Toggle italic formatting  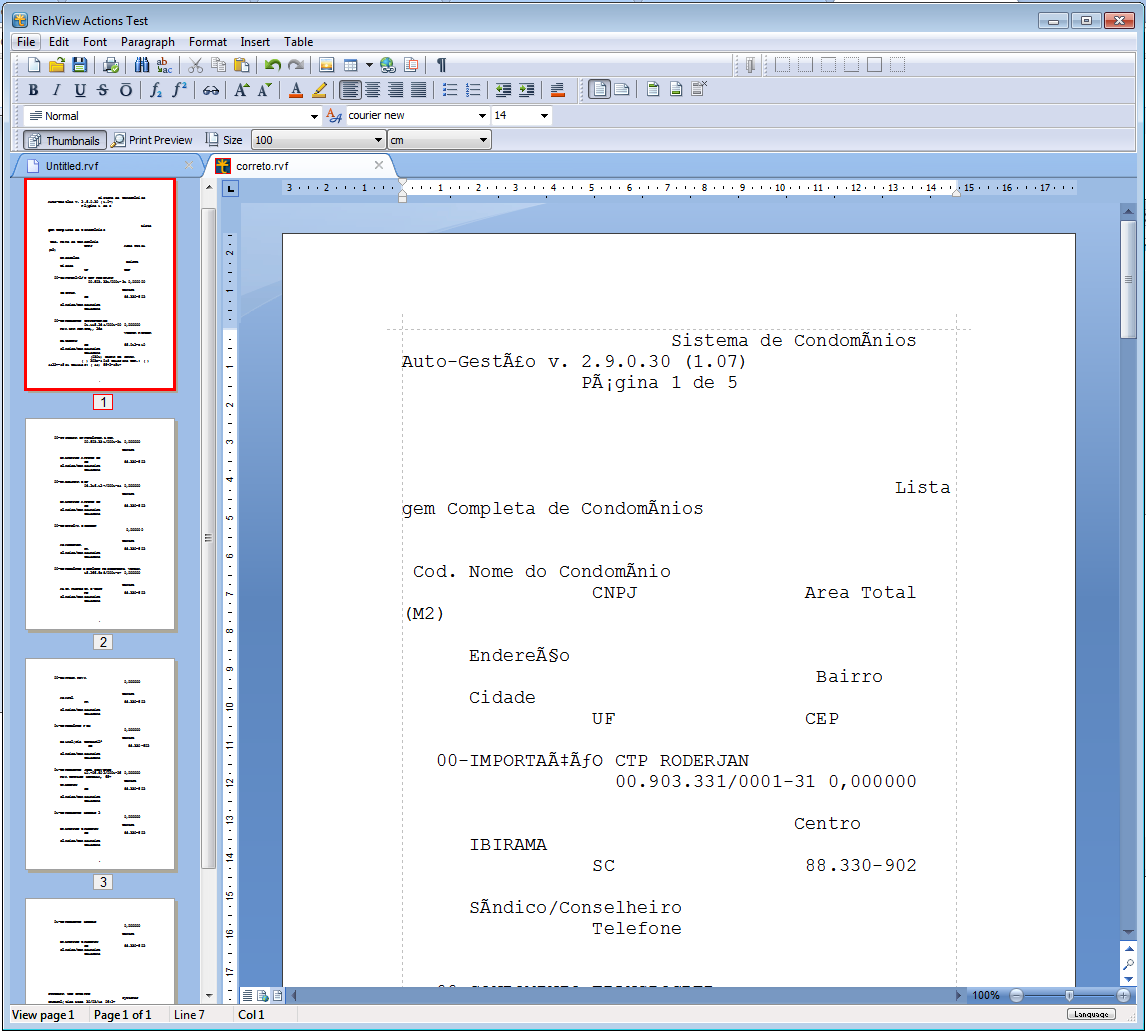click(56, 90)
